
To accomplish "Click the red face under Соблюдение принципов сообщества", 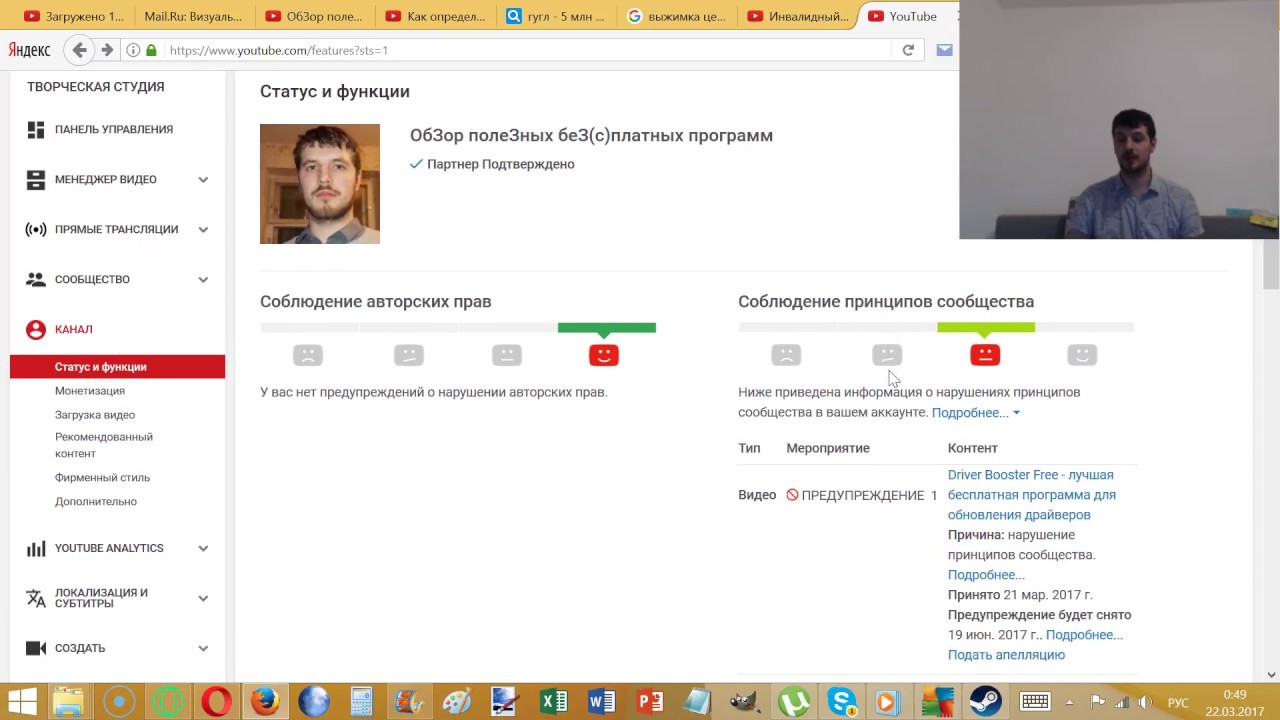I will [985, 354].
